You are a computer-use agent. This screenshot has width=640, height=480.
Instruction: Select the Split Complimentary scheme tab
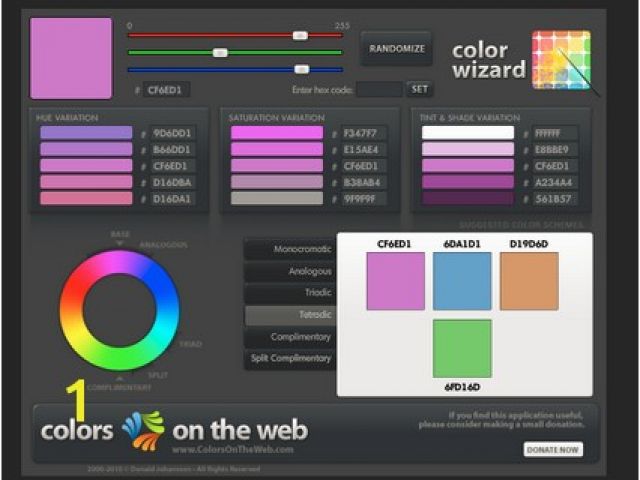click(x=291, y=358)
